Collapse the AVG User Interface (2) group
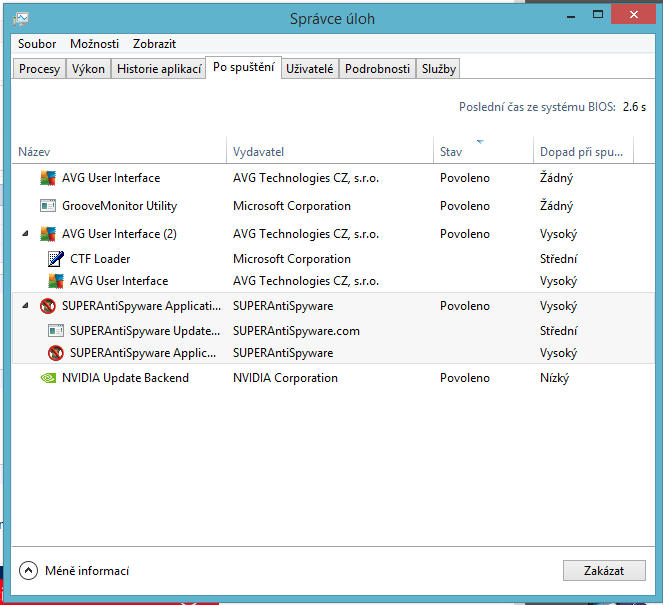The width and height of the screenshot is (663, 605). point(25,233)
